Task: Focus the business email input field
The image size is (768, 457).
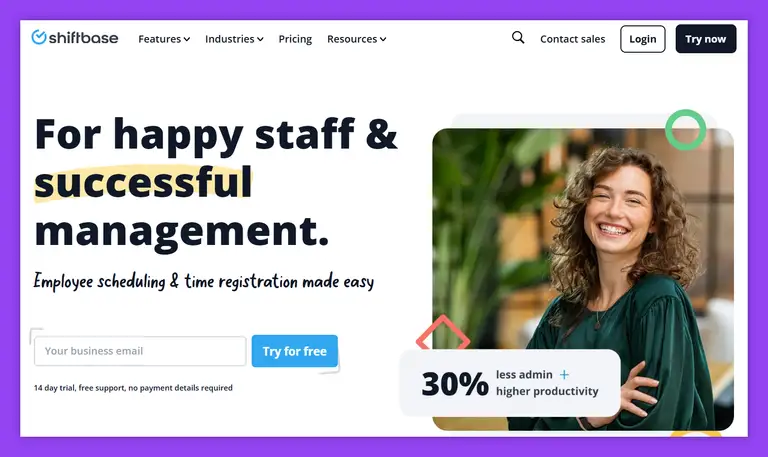Action: coord(140,351)
